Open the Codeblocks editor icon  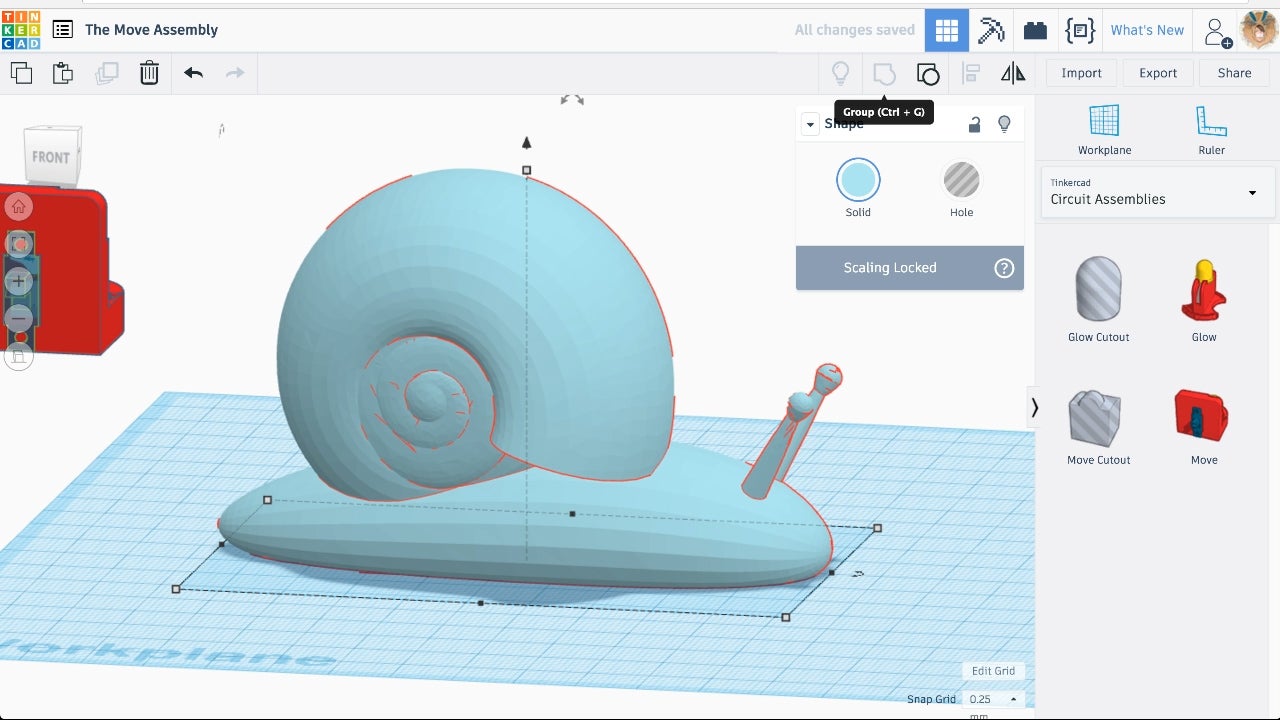click(1080, 30)
